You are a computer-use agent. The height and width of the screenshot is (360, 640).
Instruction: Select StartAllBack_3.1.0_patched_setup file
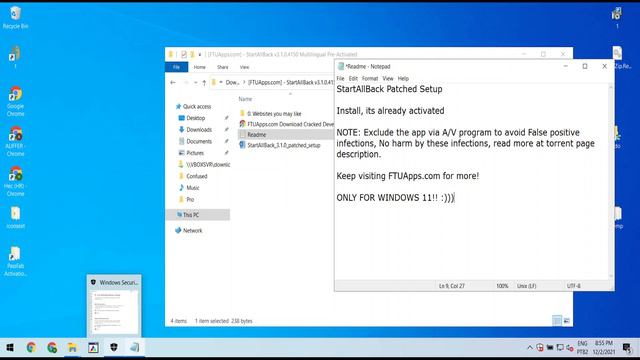tap(280, 145)
